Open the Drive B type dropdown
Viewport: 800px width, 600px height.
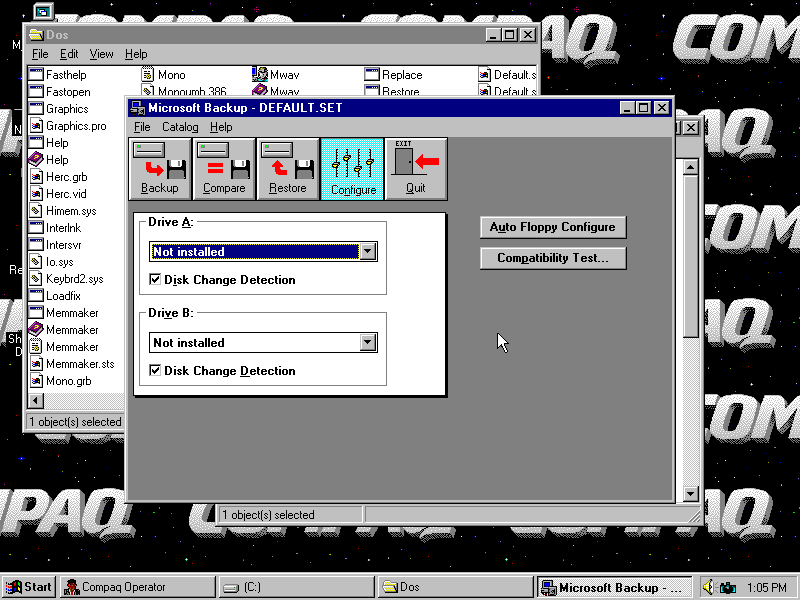tap(368, 342)
